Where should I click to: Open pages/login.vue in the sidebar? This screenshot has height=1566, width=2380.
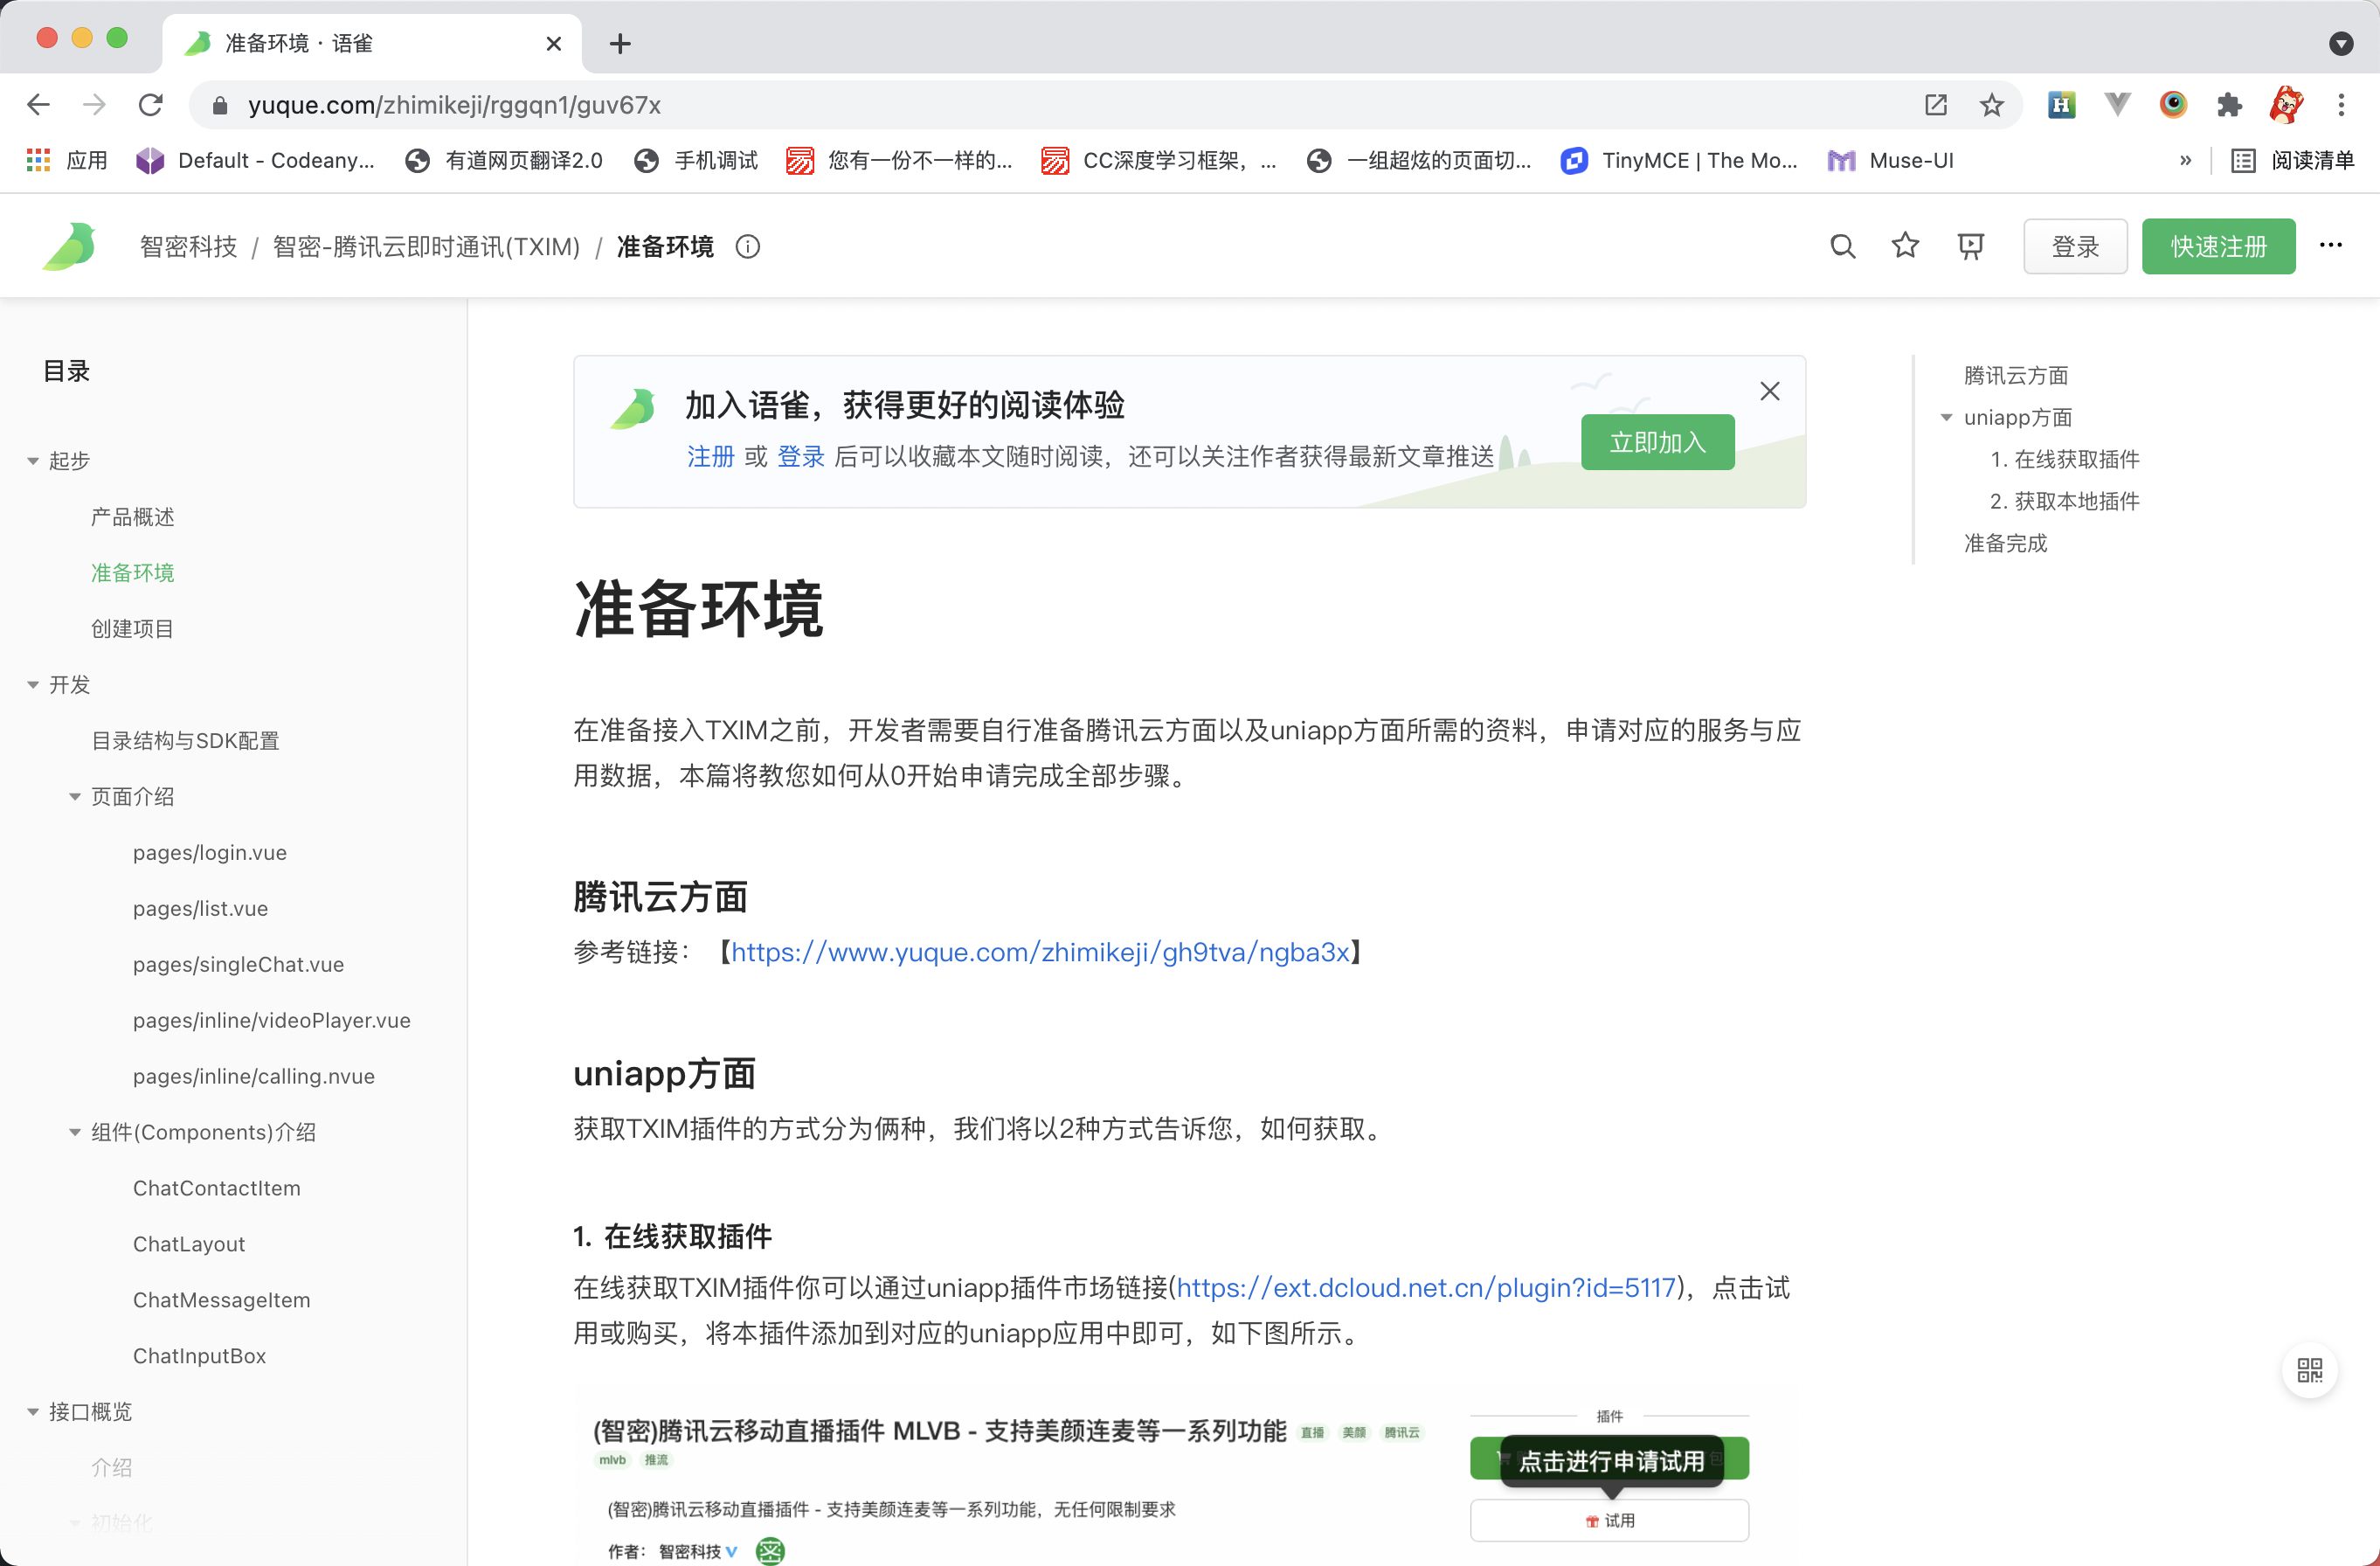pos(210,853)
